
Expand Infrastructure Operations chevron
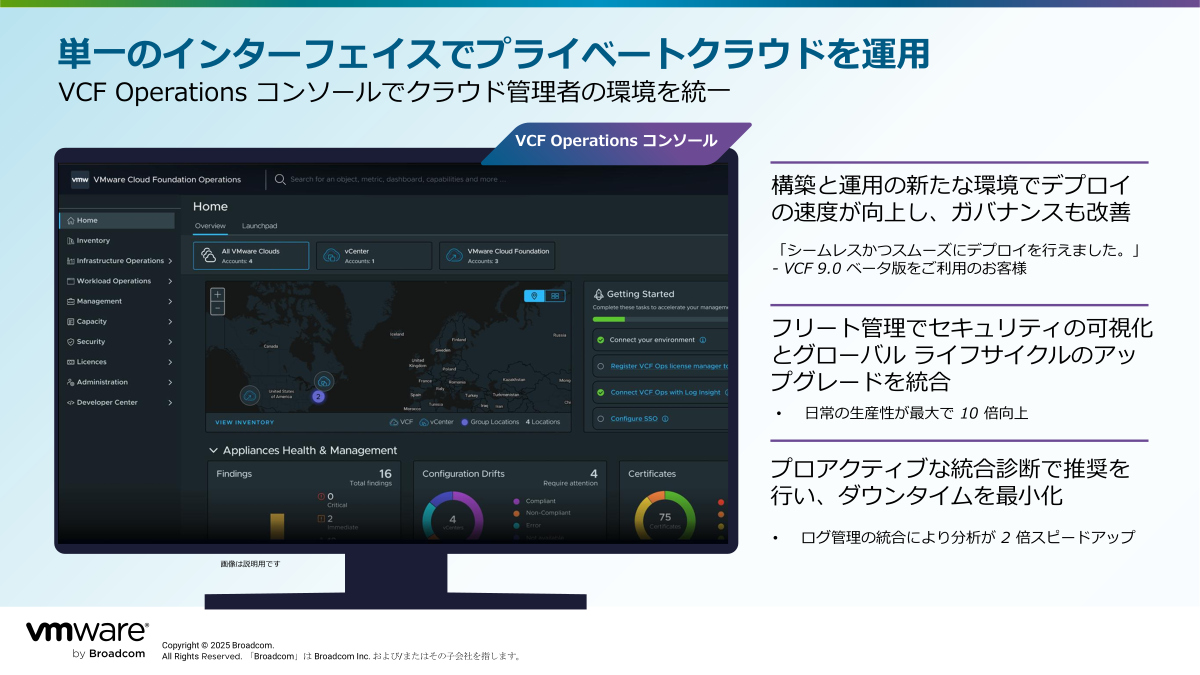pos(170,261)
